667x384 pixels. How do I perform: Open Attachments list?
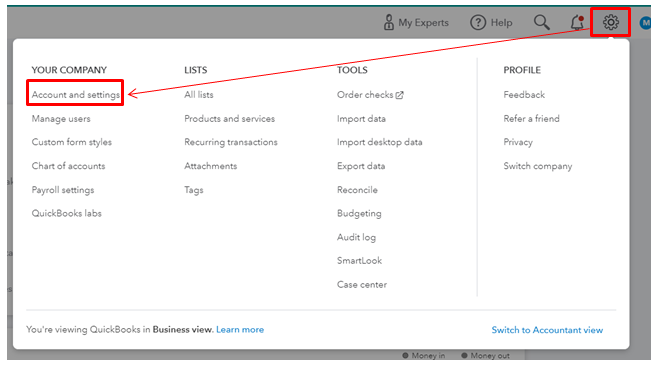pyautogui.click(x=211, y=166)
